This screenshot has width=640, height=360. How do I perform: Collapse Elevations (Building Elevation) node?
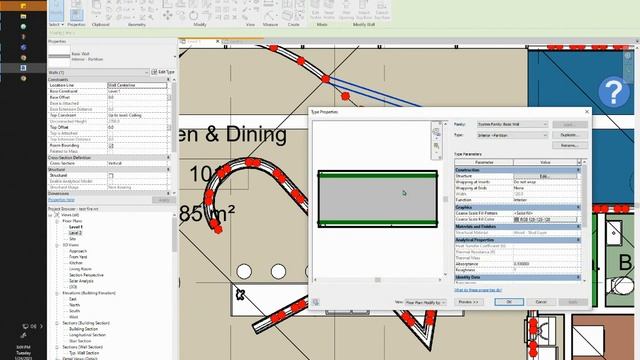click(57, 293)
